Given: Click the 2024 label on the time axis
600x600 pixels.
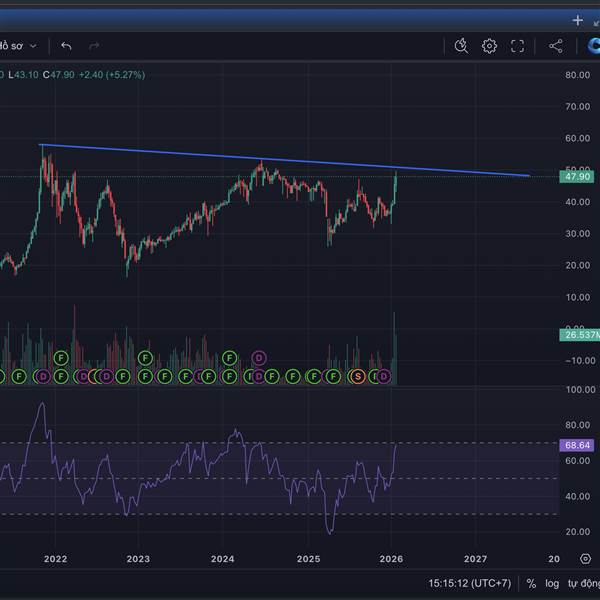Looking at the screenshot, I should (223, 559).
